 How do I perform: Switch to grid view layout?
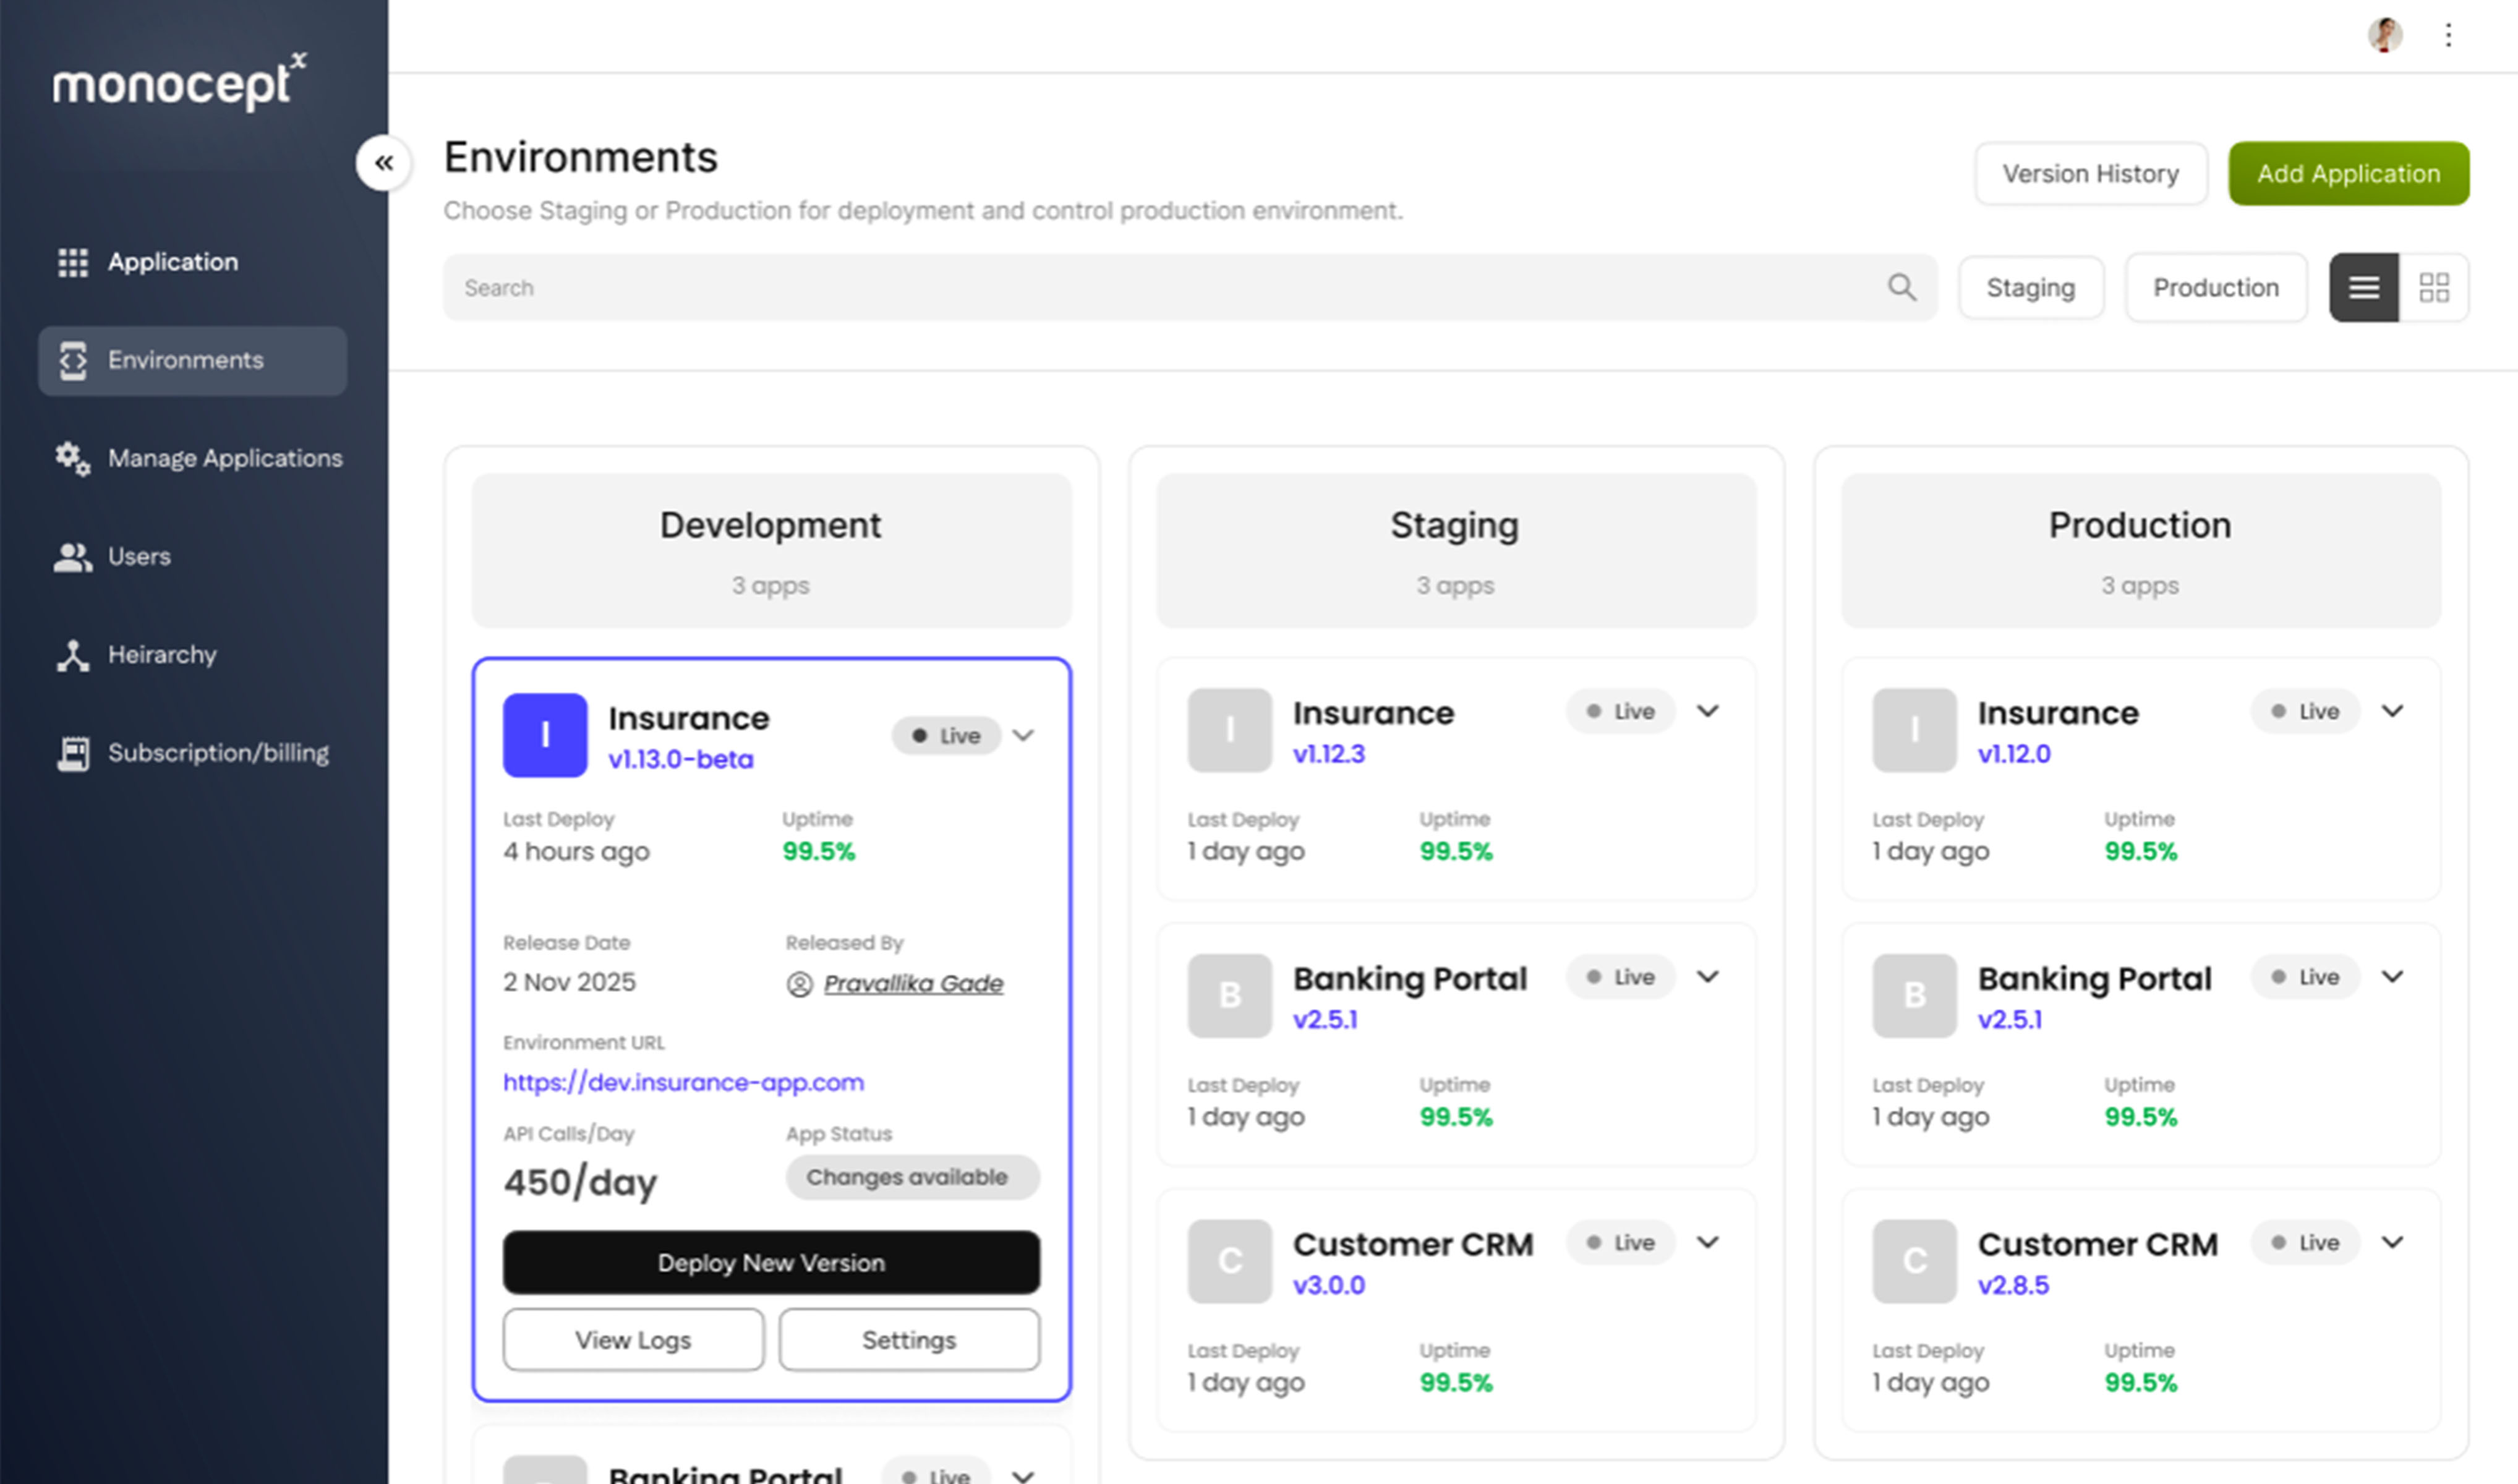point(2434,287)
